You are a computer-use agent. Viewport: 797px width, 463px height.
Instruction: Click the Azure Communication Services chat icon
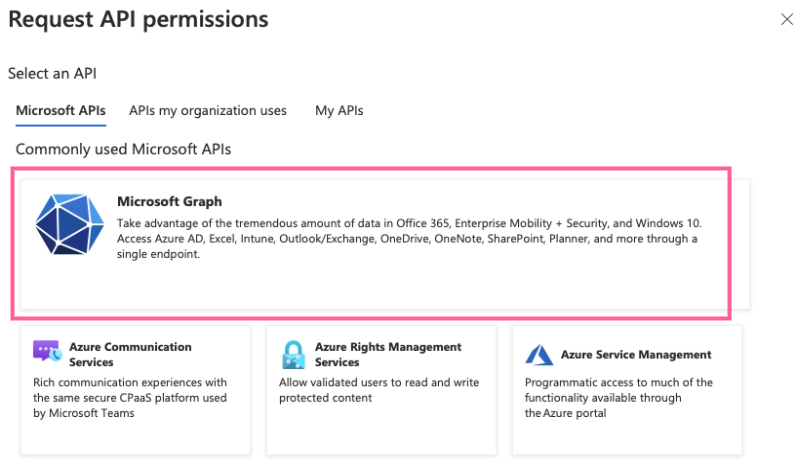(x=47, y=352)
